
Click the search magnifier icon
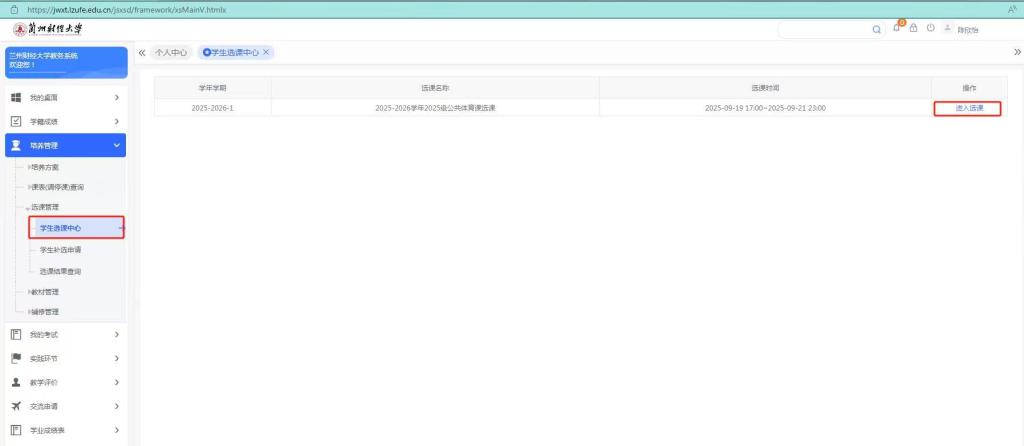(877, 29)
